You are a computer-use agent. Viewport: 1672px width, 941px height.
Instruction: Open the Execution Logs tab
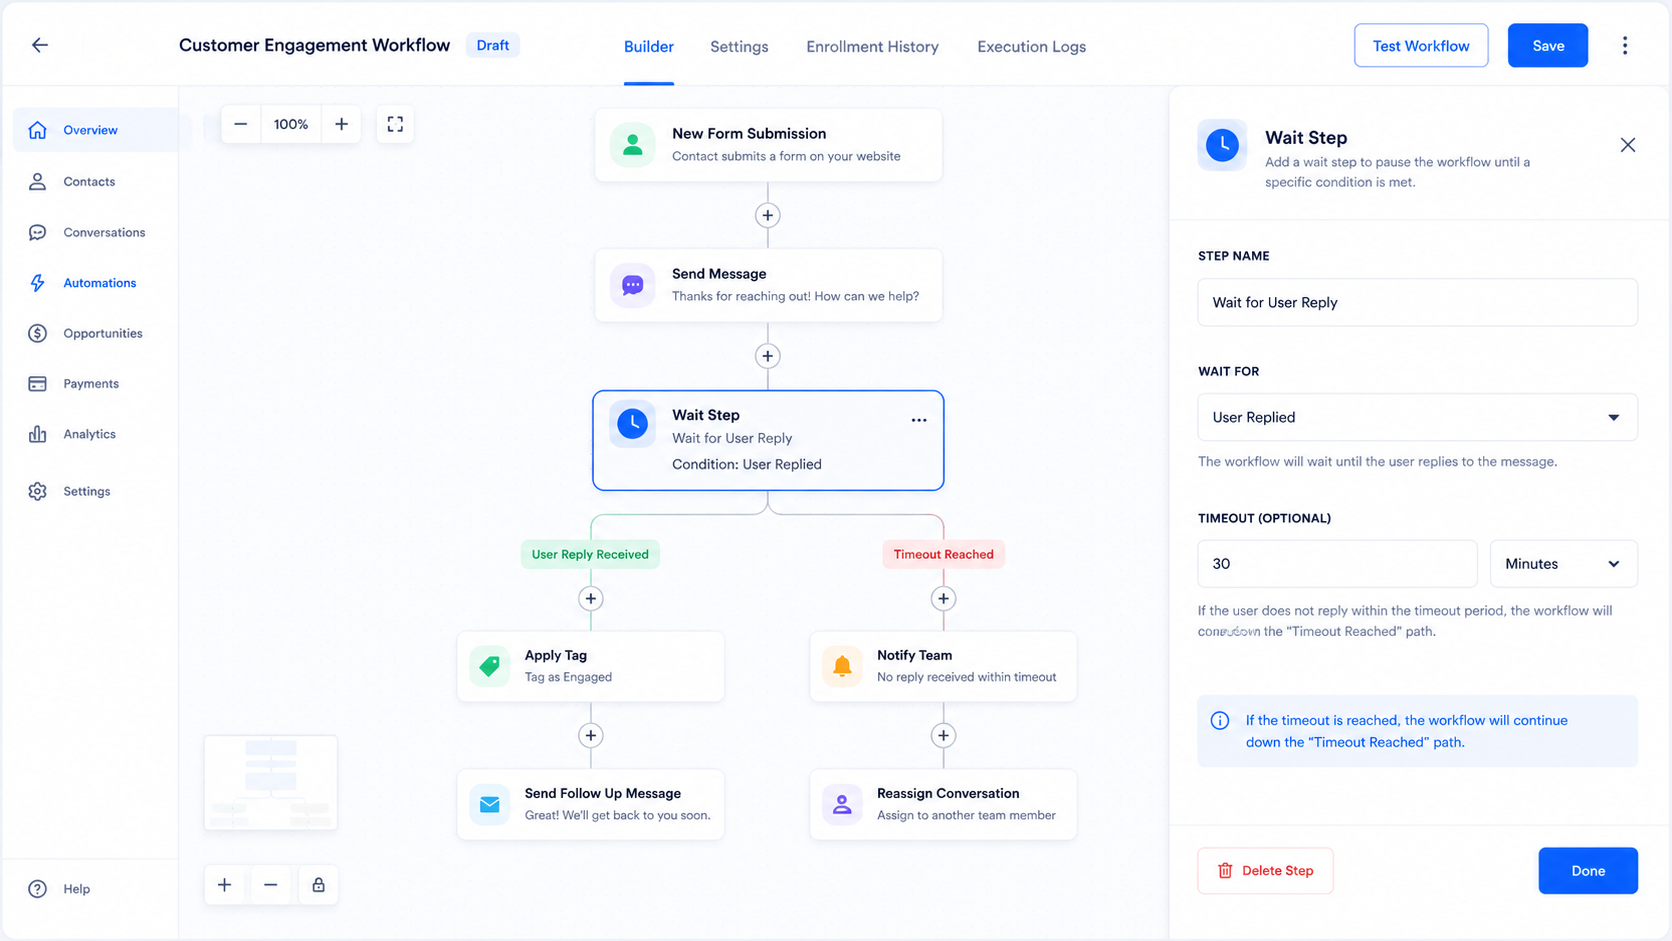pos(1031,47)
